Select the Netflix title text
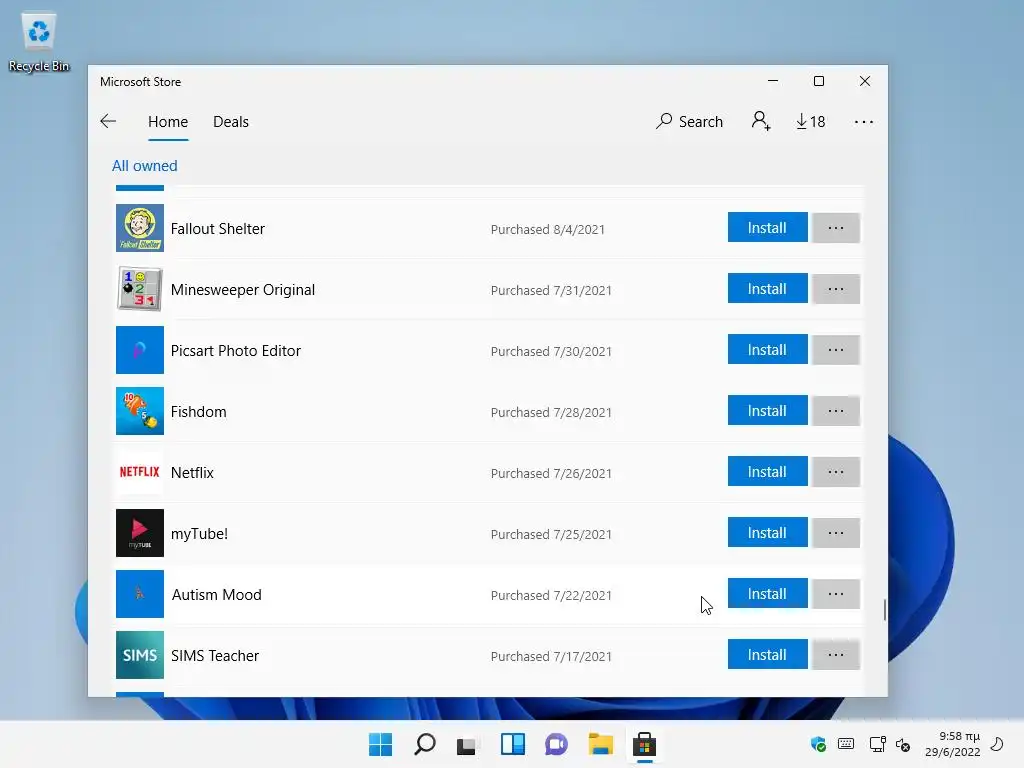 click(192, 473)
